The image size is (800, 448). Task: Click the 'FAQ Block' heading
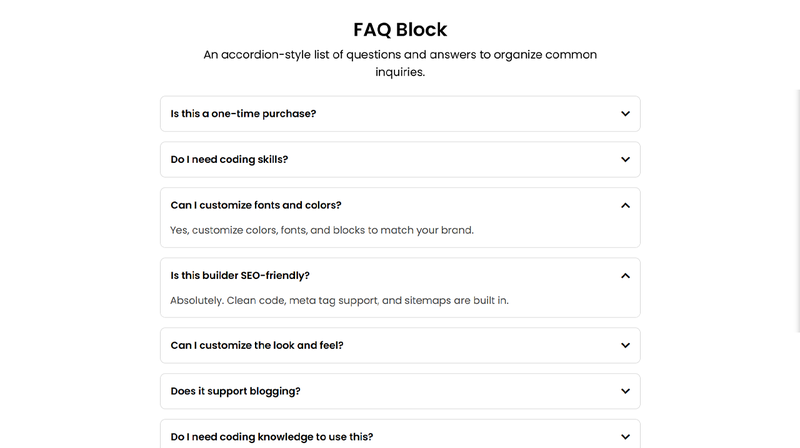pyautogui.click(x=400, y=28)
